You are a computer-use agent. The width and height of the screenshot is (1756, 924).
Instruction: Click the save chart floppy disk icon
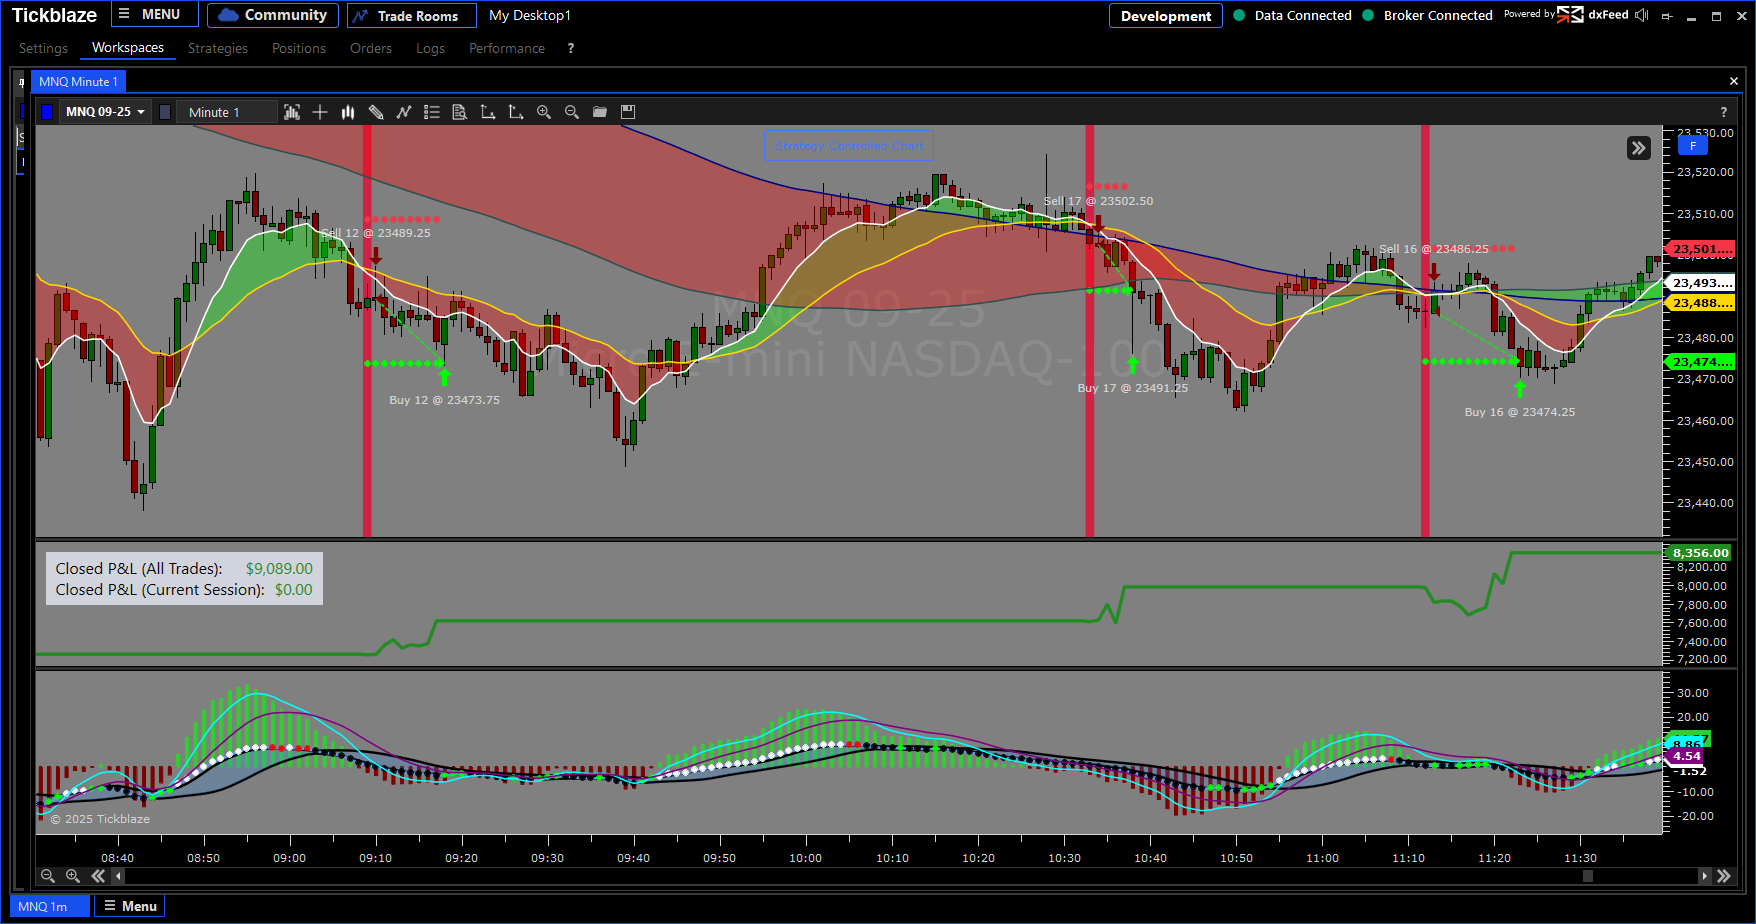(628, 112)
